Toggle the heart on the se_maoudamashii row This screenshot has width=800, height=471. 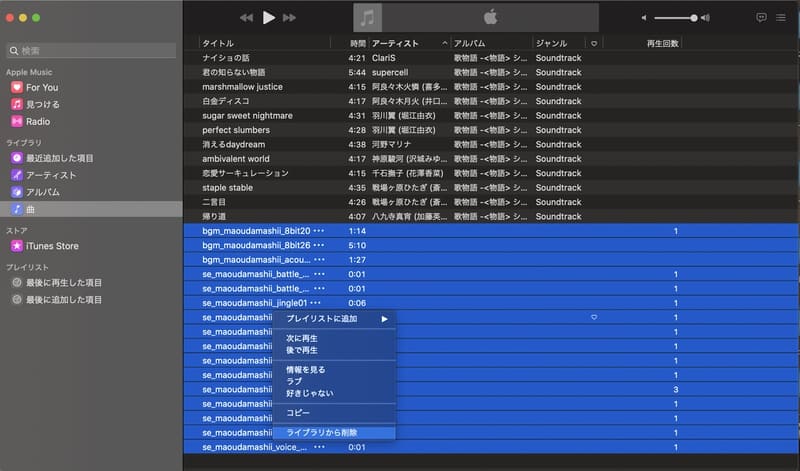point(594,318)
